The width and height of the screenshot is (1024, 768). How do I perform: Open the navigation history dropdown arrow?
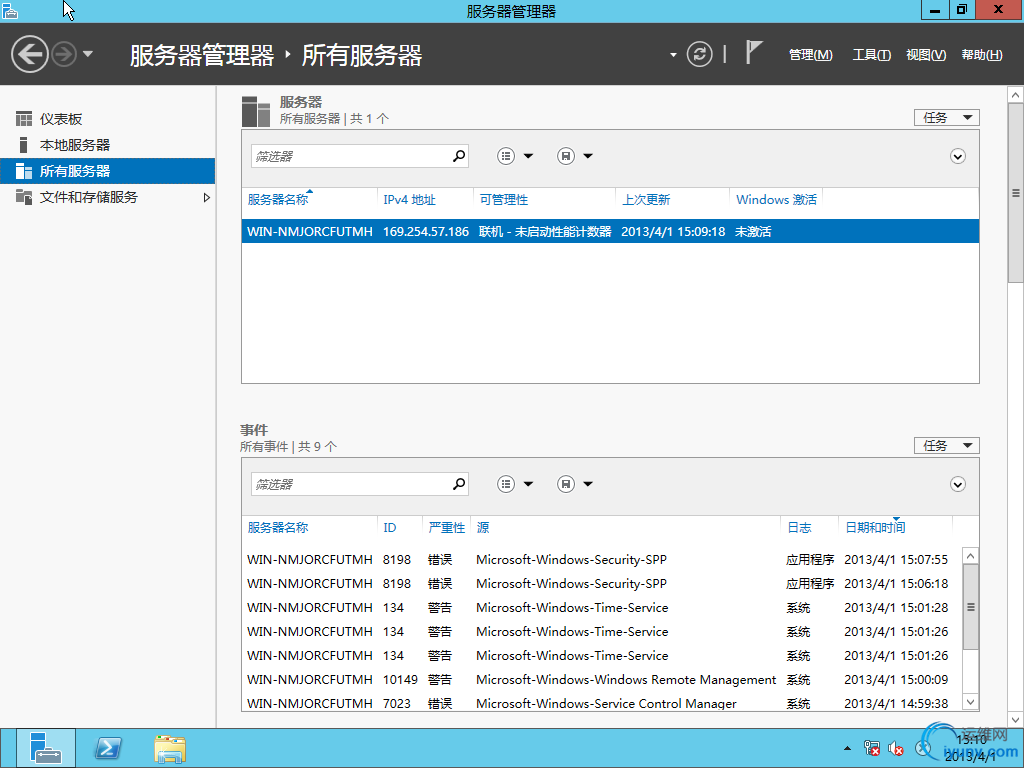(88, 54)
